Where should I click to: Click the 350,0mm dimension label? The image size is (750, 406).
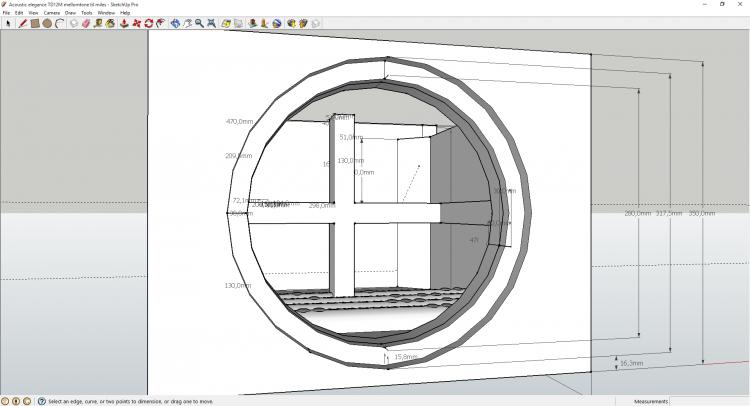703,213
